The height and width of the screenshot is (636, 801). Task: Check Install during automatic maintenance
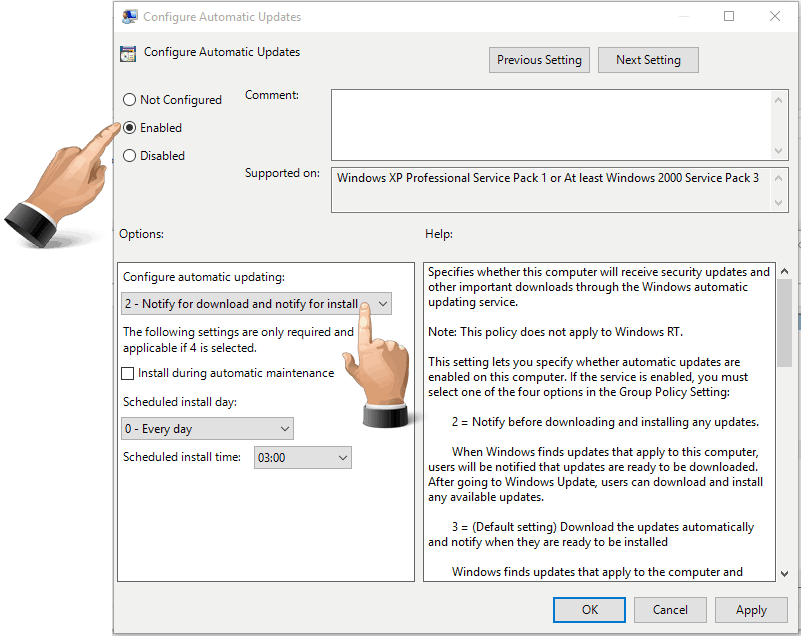coord(128,373)
